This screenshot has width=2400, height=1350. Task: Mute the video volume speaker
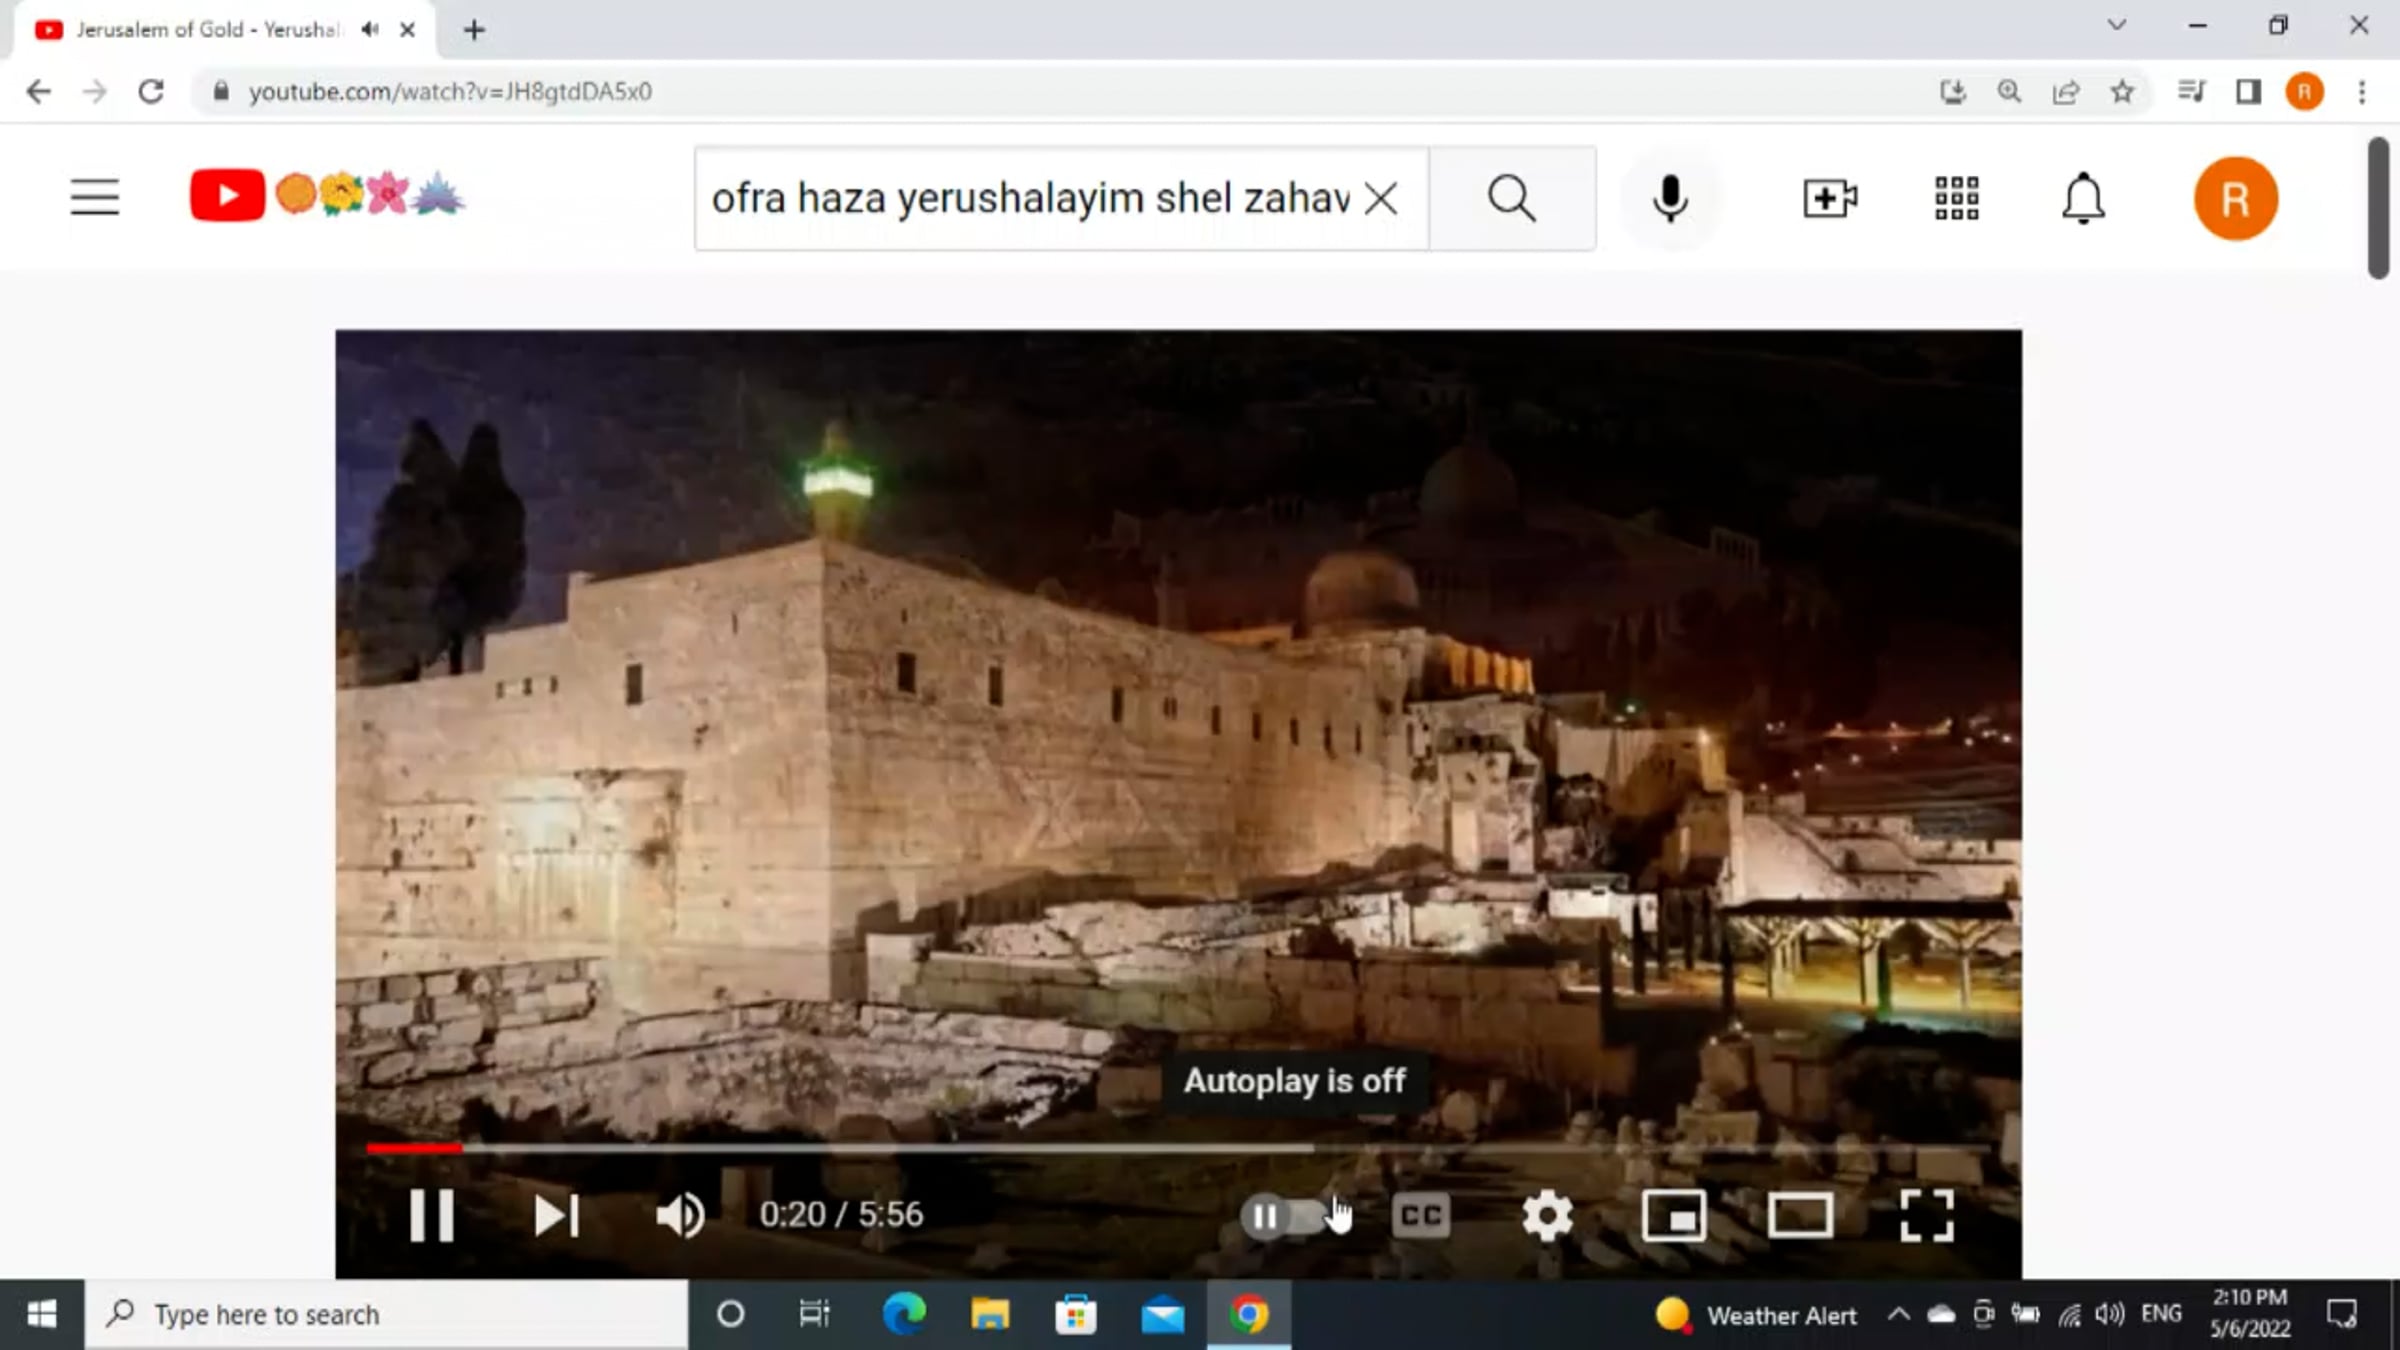point(680,1215)
